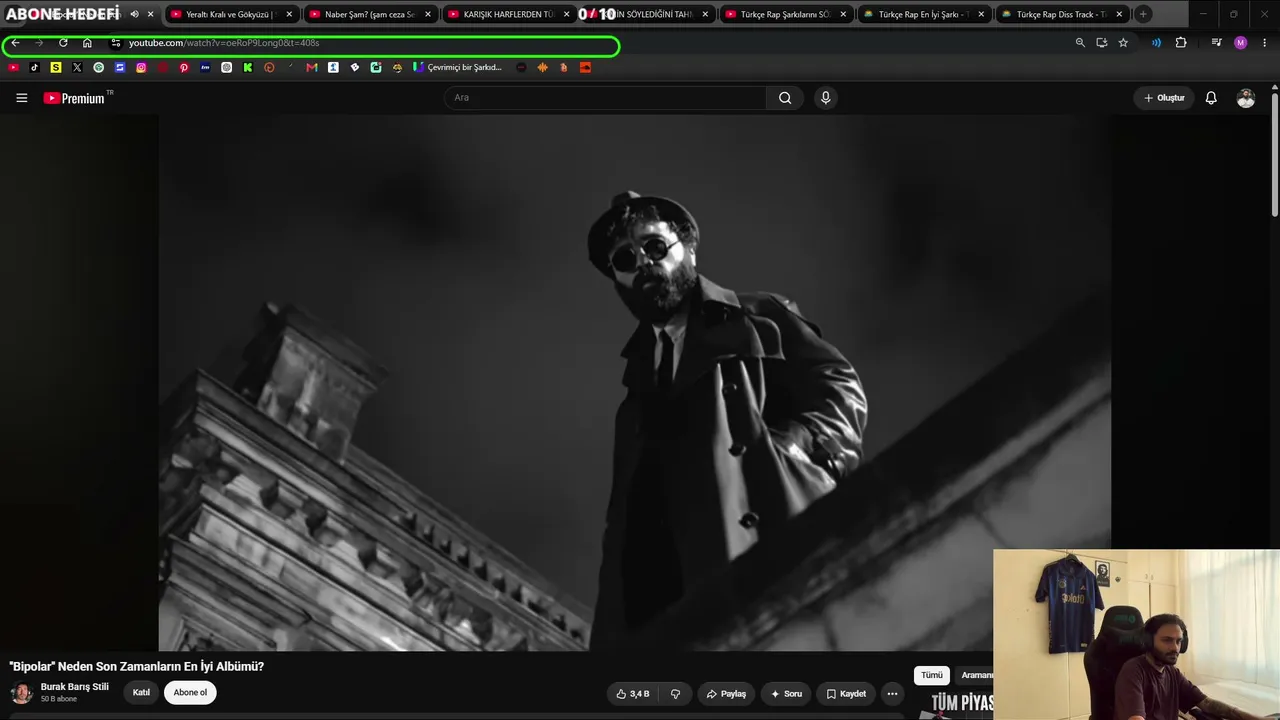Focus the YouTube Ara search field
The image size is (1280, 720).
pyautogui.click(x=605, y=98)
